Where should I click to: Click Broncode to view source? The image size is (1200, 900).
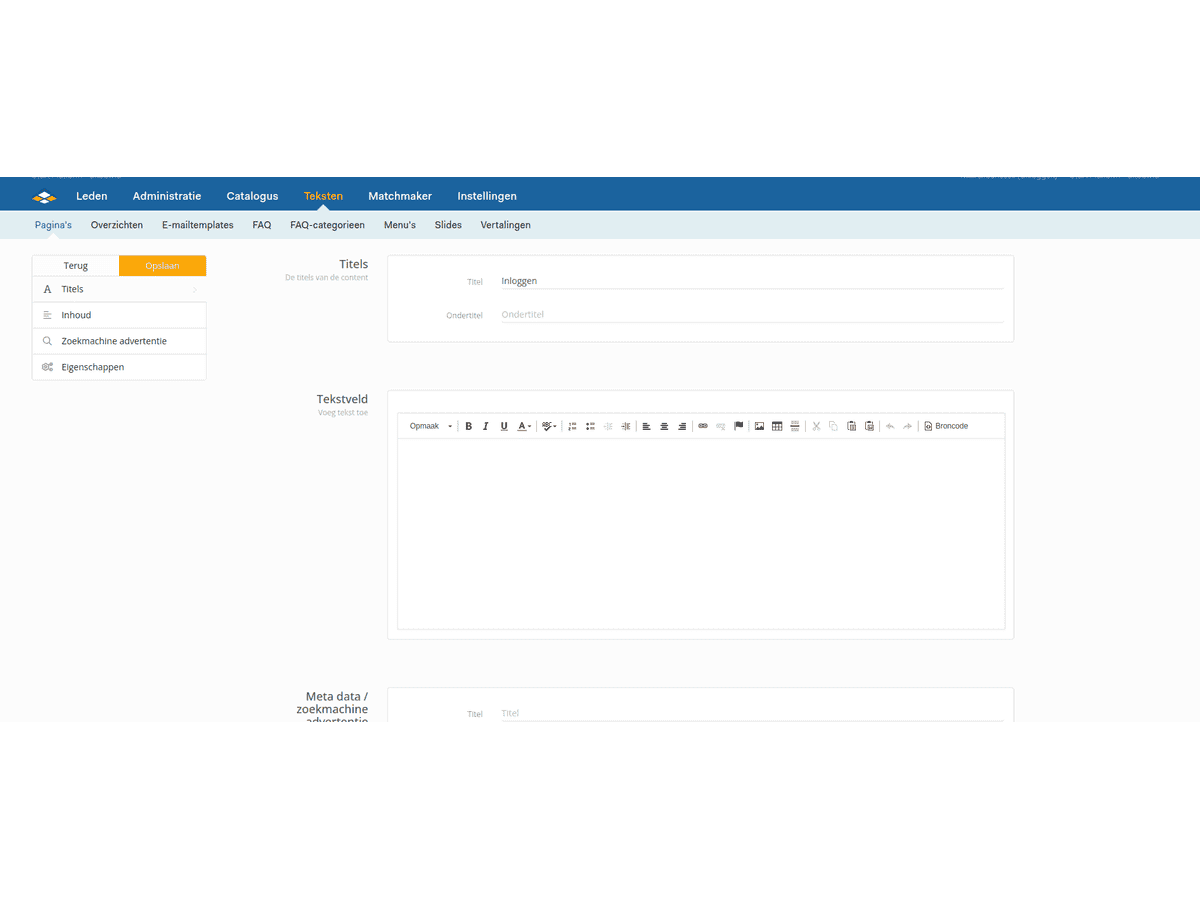946,426
